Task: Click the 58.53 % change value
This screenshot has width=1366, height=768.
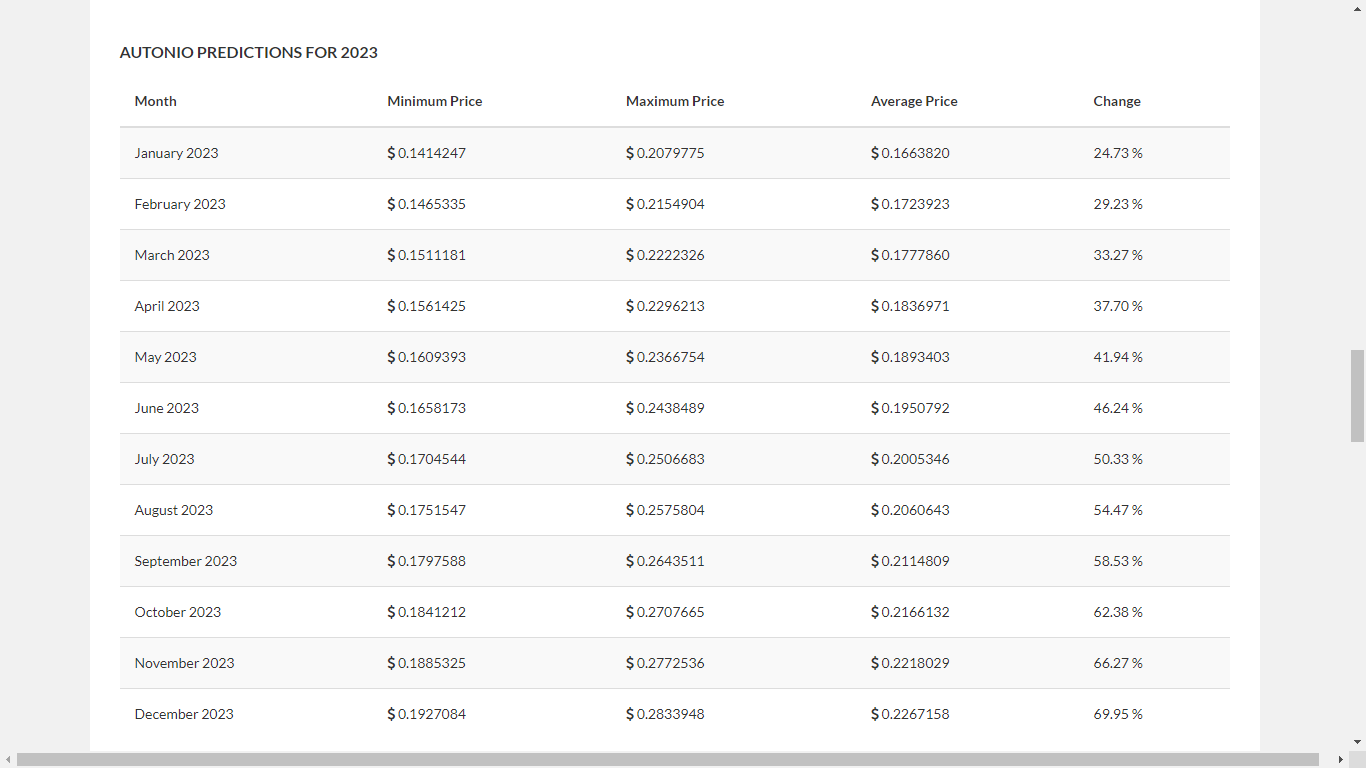Action: point(1118,561)
